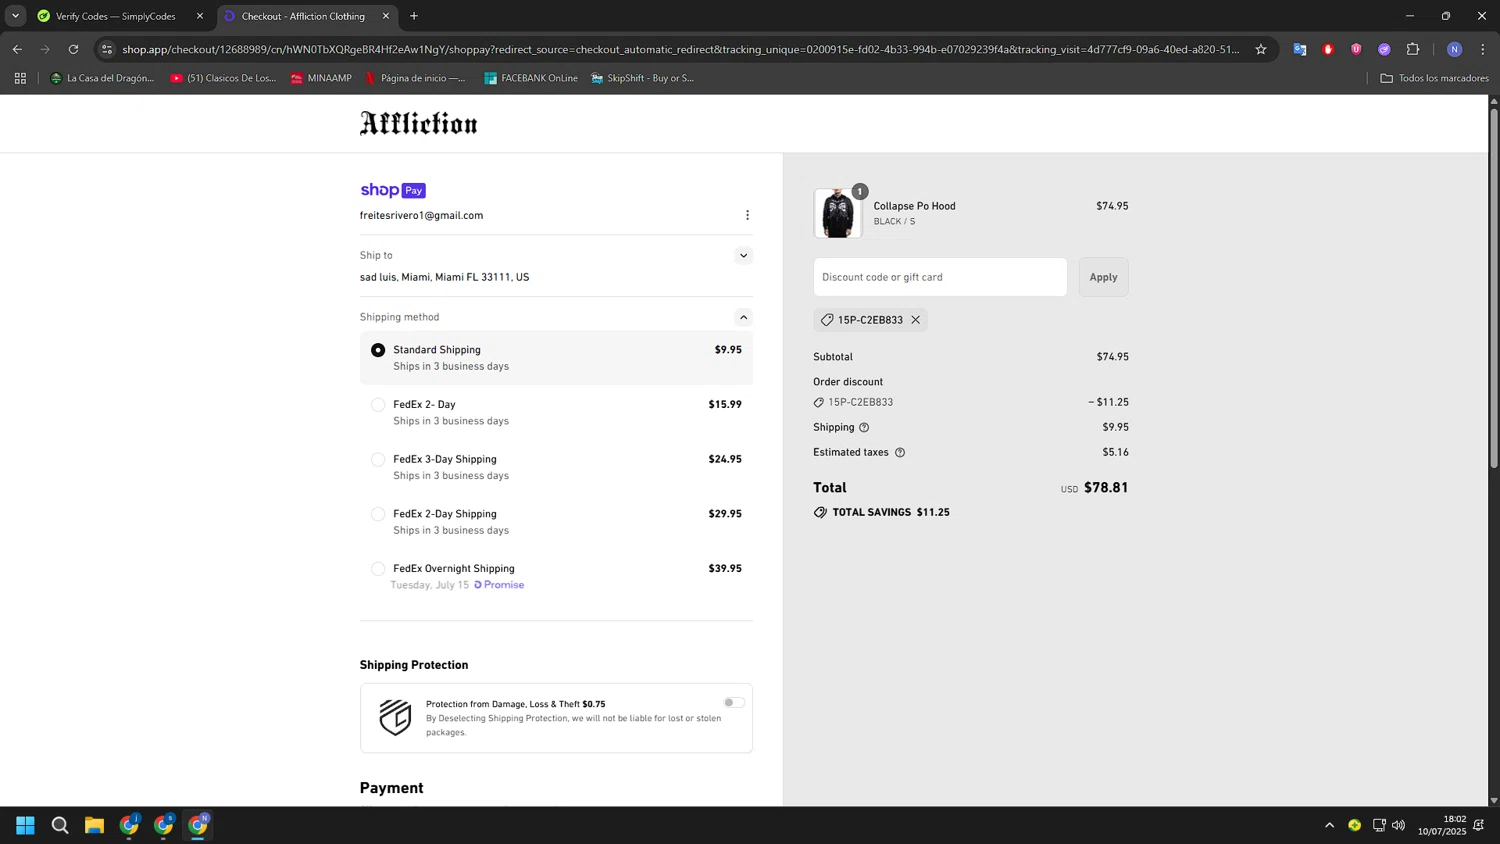Click the freitesrivero1@gmail.com email text
Screen dimensions: 1500x844
pyautogui.click(x=421, y=215)
